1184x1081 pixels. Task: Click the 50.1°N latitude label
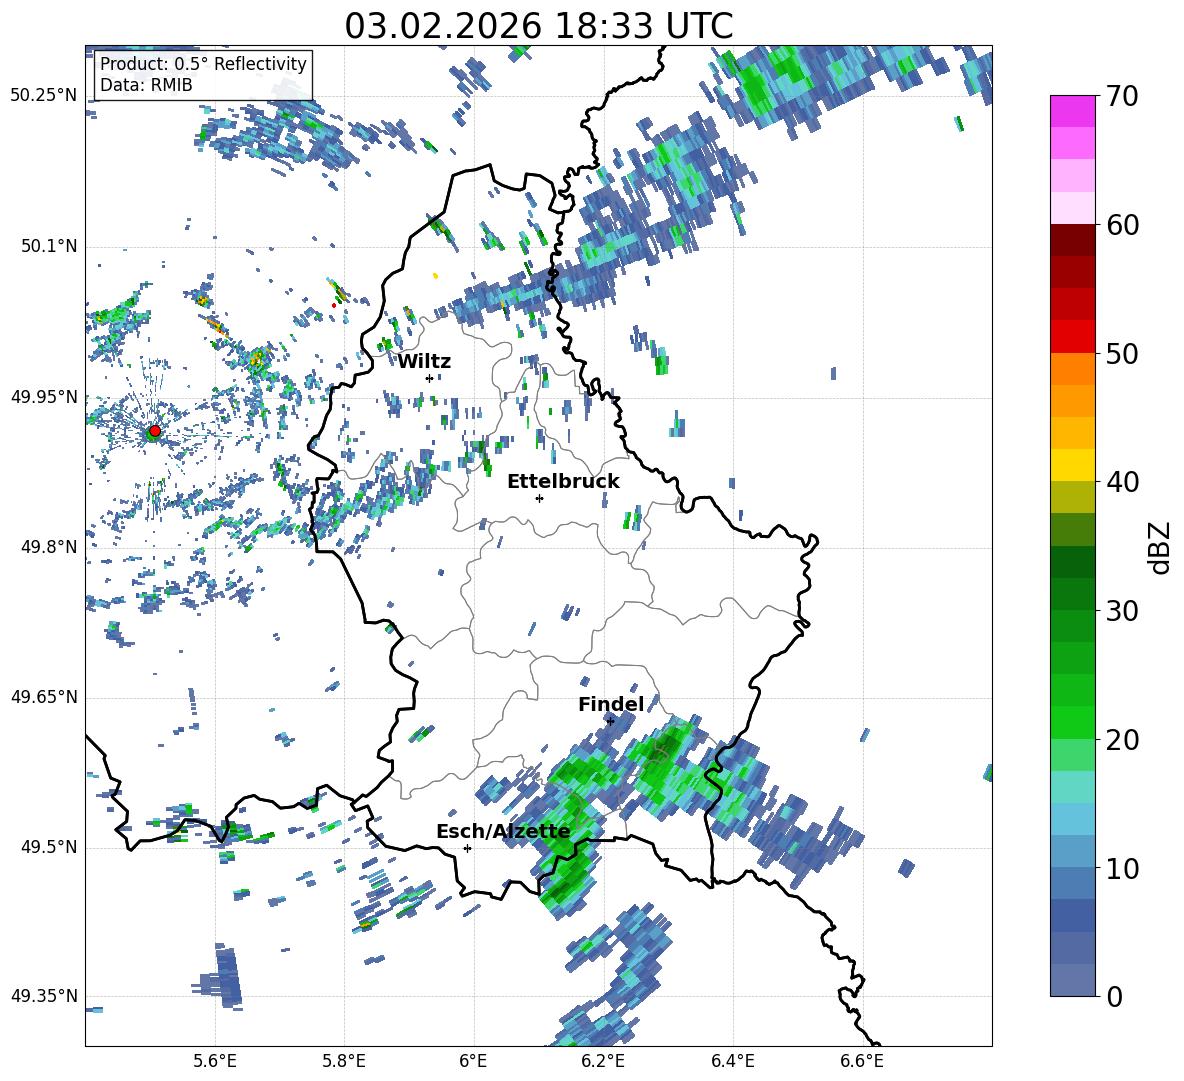[49, 246]
